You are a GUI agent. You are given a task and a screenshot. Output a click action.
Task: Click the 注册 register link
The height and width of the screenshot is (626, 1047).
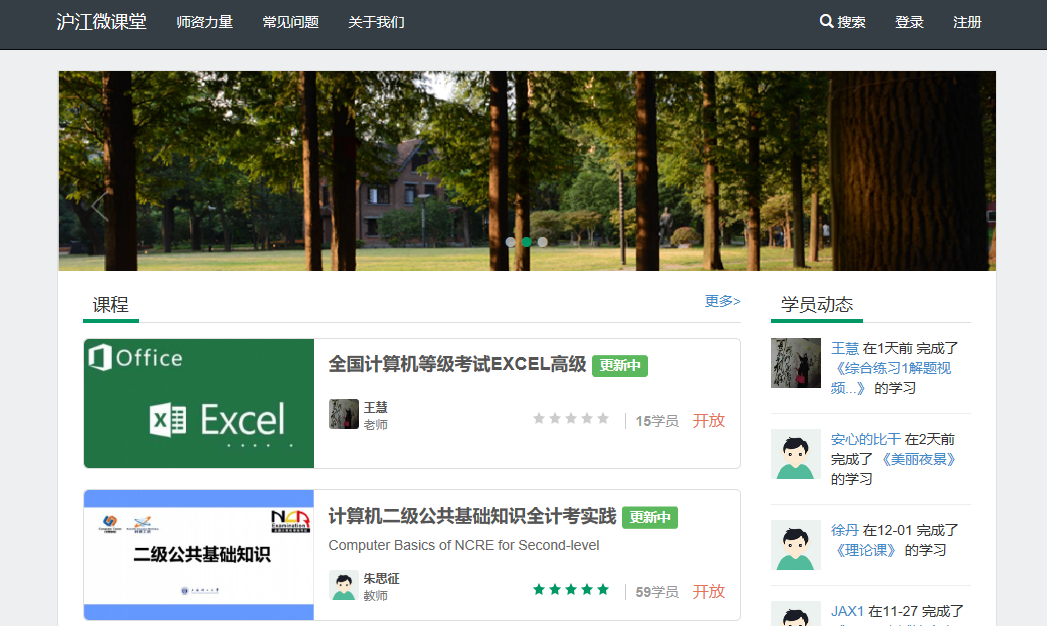[x=967, y=22]
